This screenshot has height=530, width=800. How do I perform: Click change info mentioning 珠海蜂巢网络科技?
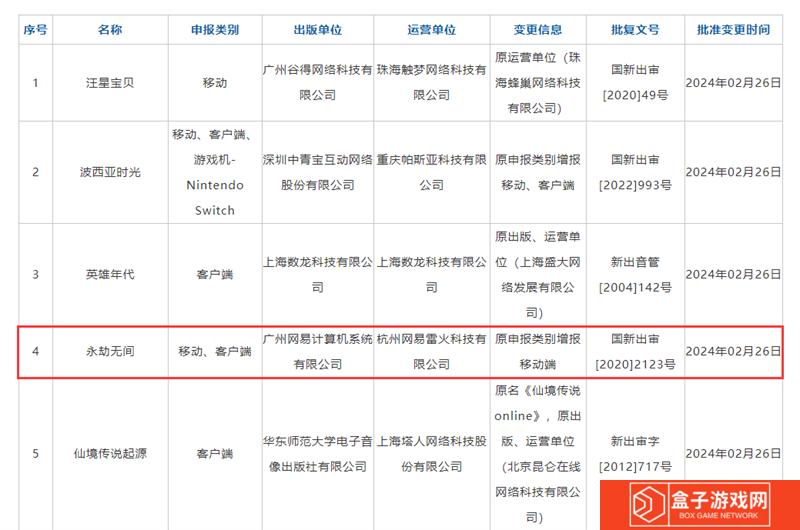(x=538, y=83)
